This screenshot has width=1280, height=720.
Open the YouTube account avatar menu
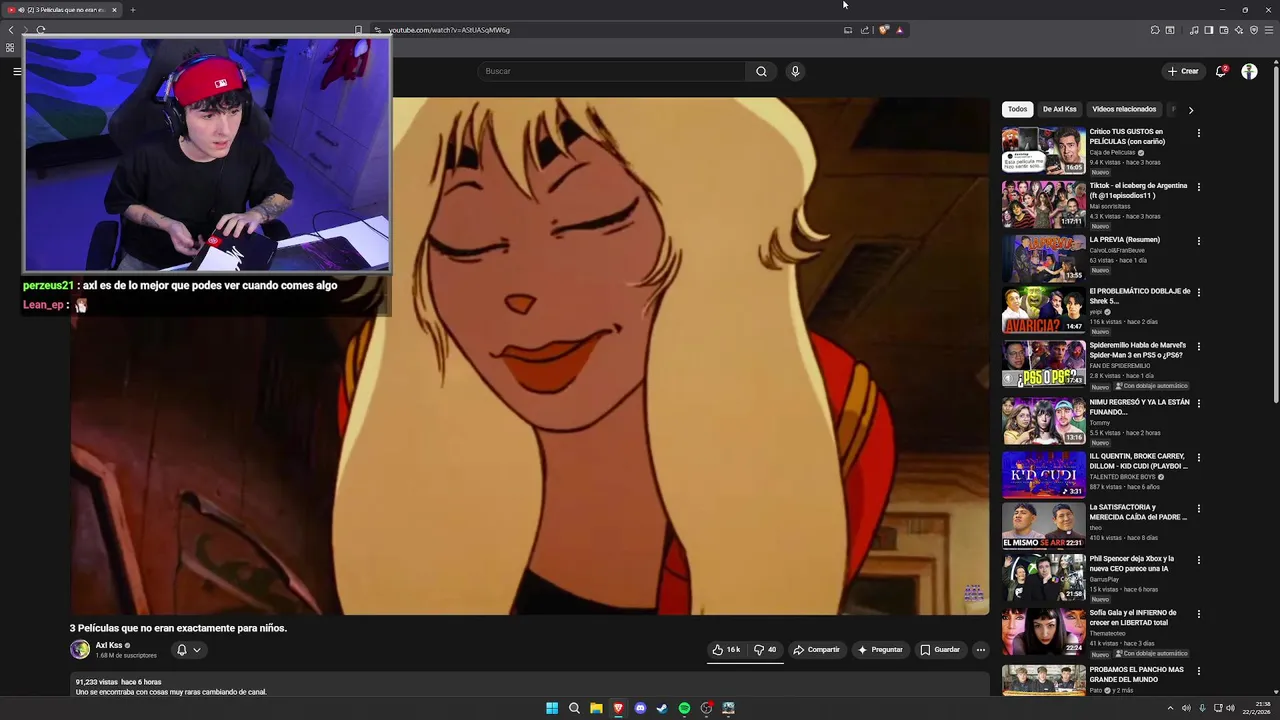(x=1249, y=71)
